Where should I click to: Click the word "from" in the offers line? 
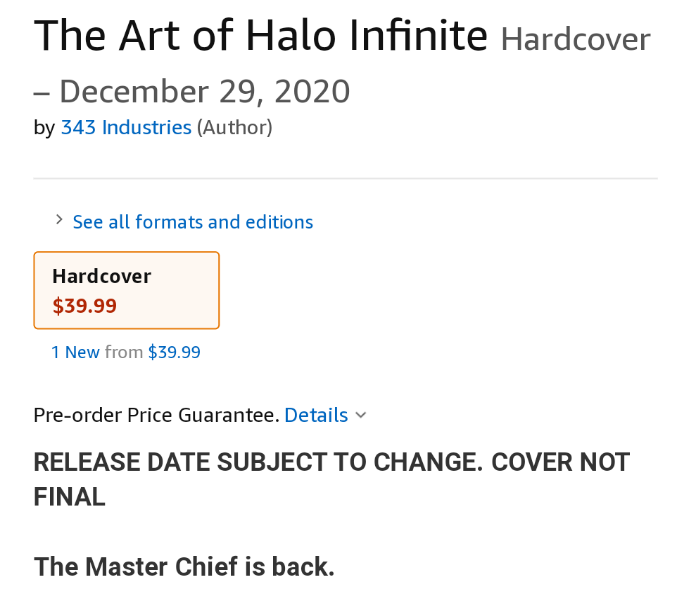(x=124, y=352)
